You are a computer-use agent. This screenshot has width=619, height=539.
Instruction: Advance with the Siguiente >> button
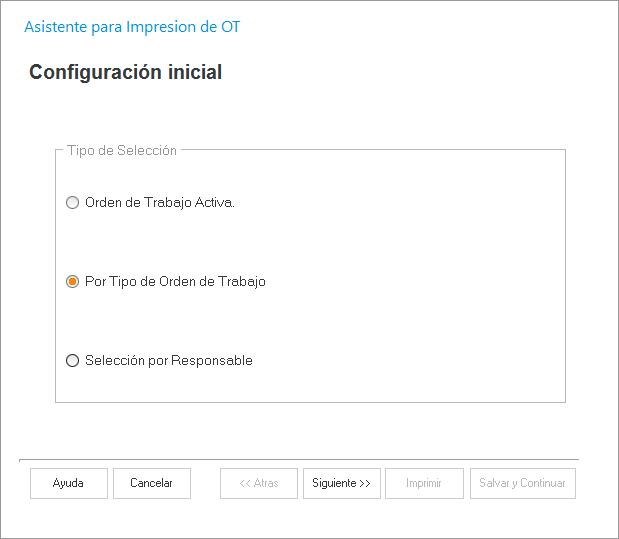341,483
